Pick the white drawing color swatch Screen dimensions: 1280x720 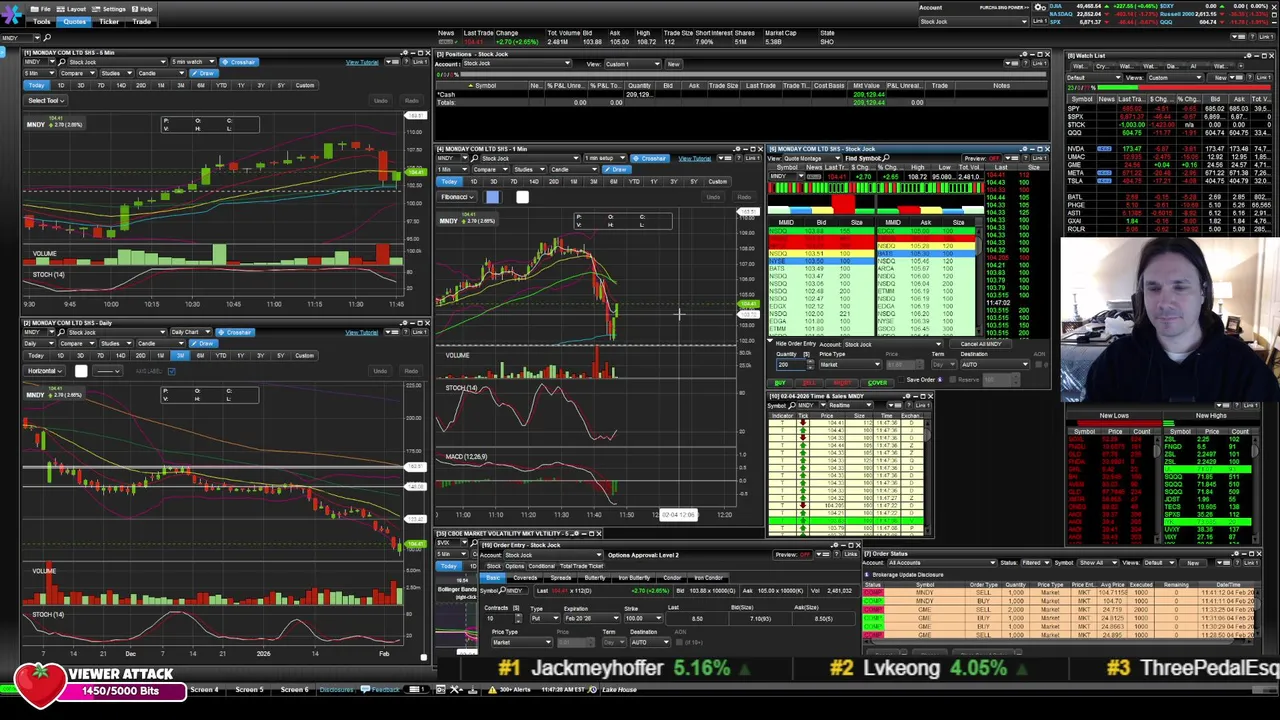click(x=522, y=197)
